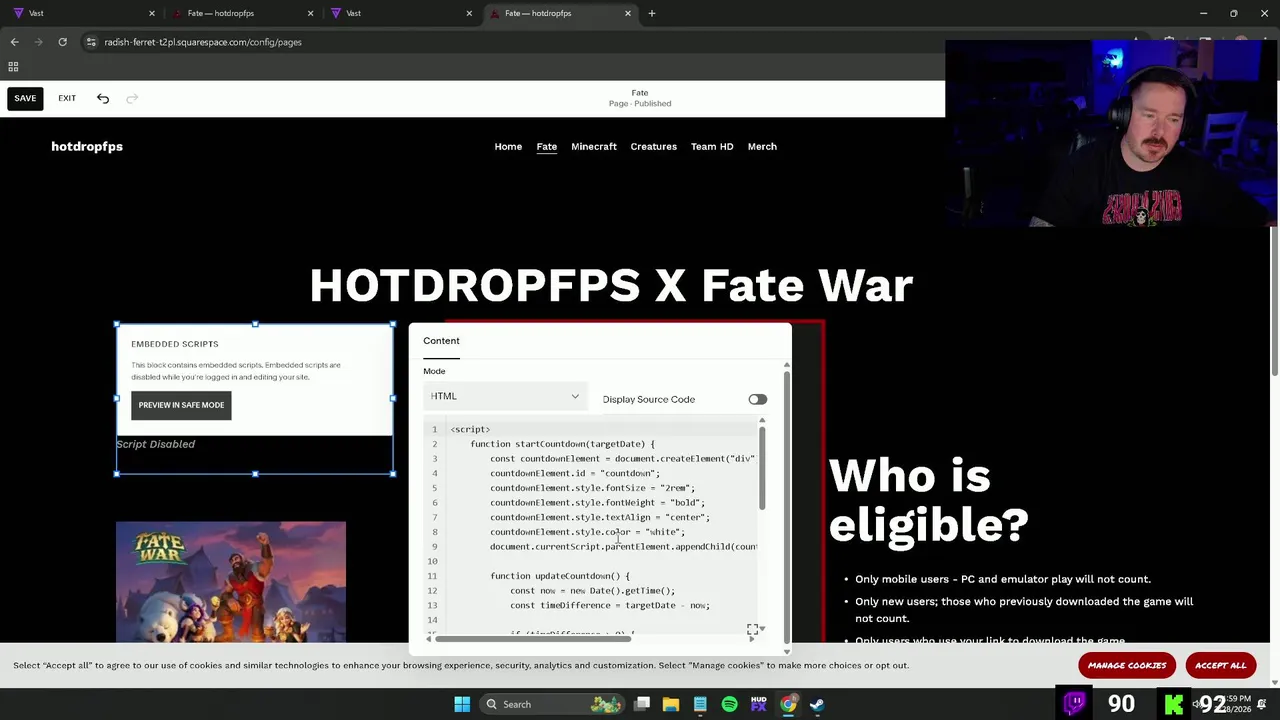Click the Manage Cookies button
The image size is (1280, 720).
[x=1127, y=665]
